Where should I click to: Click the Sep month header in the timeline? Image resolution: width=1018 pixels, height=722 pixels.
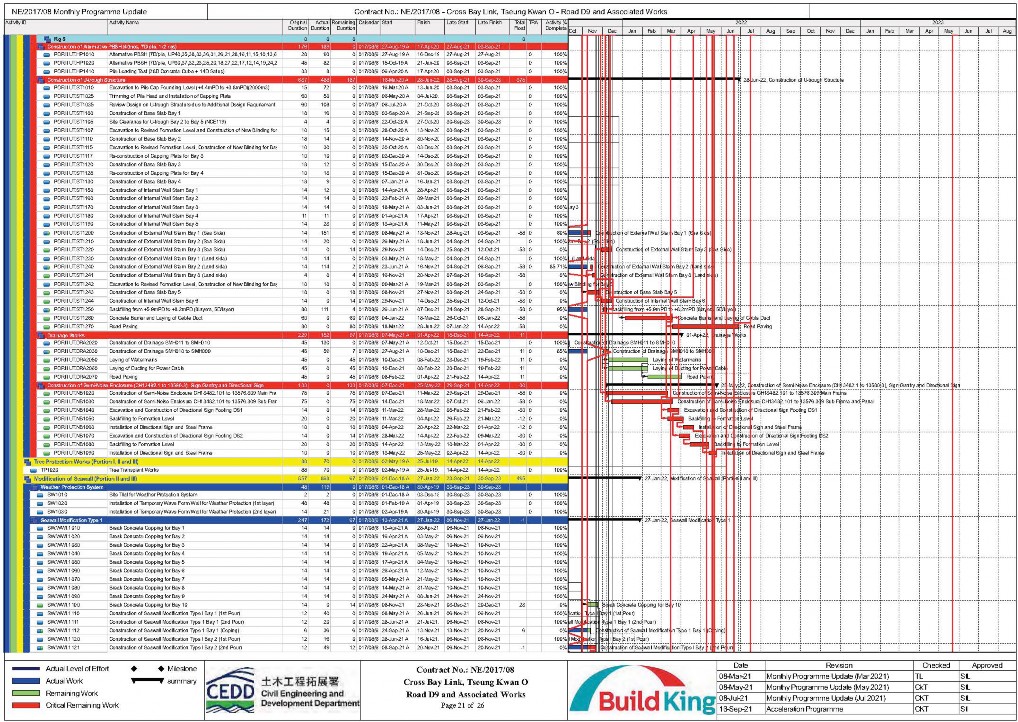pos(791,30)
